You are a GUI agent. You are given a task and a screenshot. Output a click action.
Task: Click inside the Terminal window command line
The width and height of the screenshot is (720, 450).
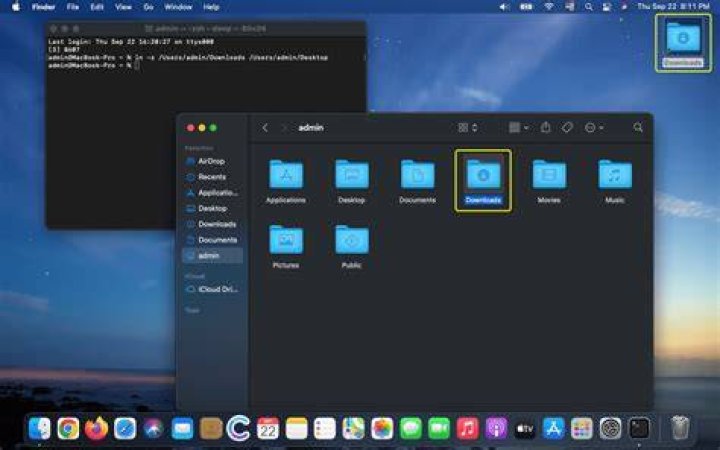click(x=138, y=66)
